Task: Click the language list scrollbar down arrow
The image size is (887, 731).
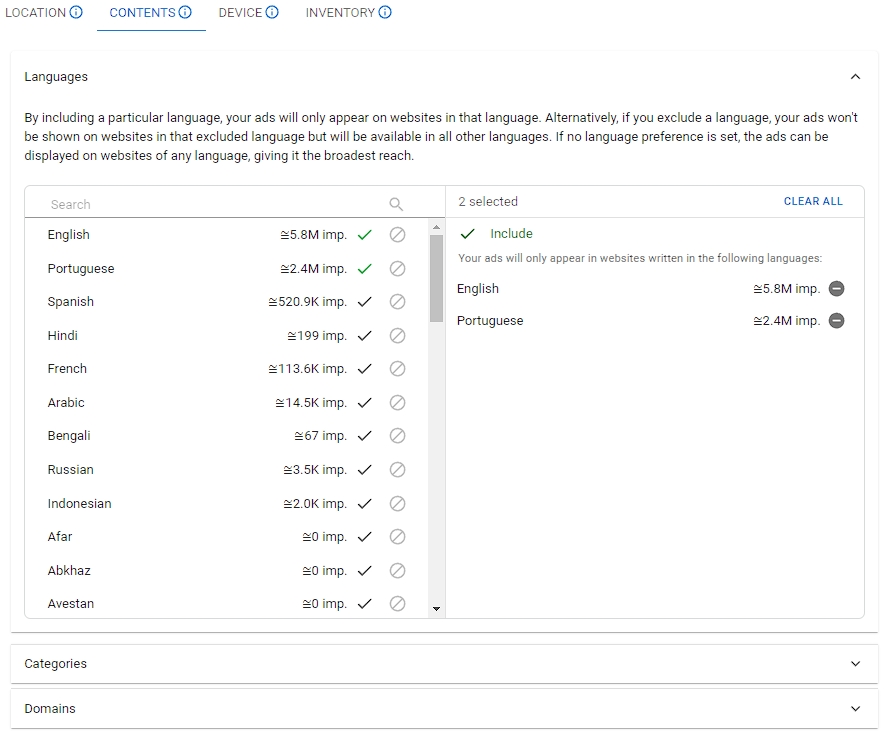Action: click(436, 608)
